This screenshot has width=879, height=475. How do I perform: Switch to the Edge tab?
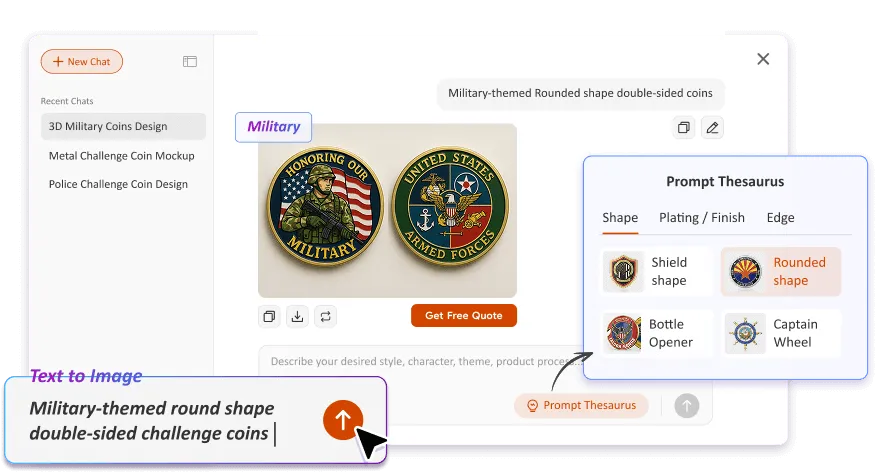780,218
